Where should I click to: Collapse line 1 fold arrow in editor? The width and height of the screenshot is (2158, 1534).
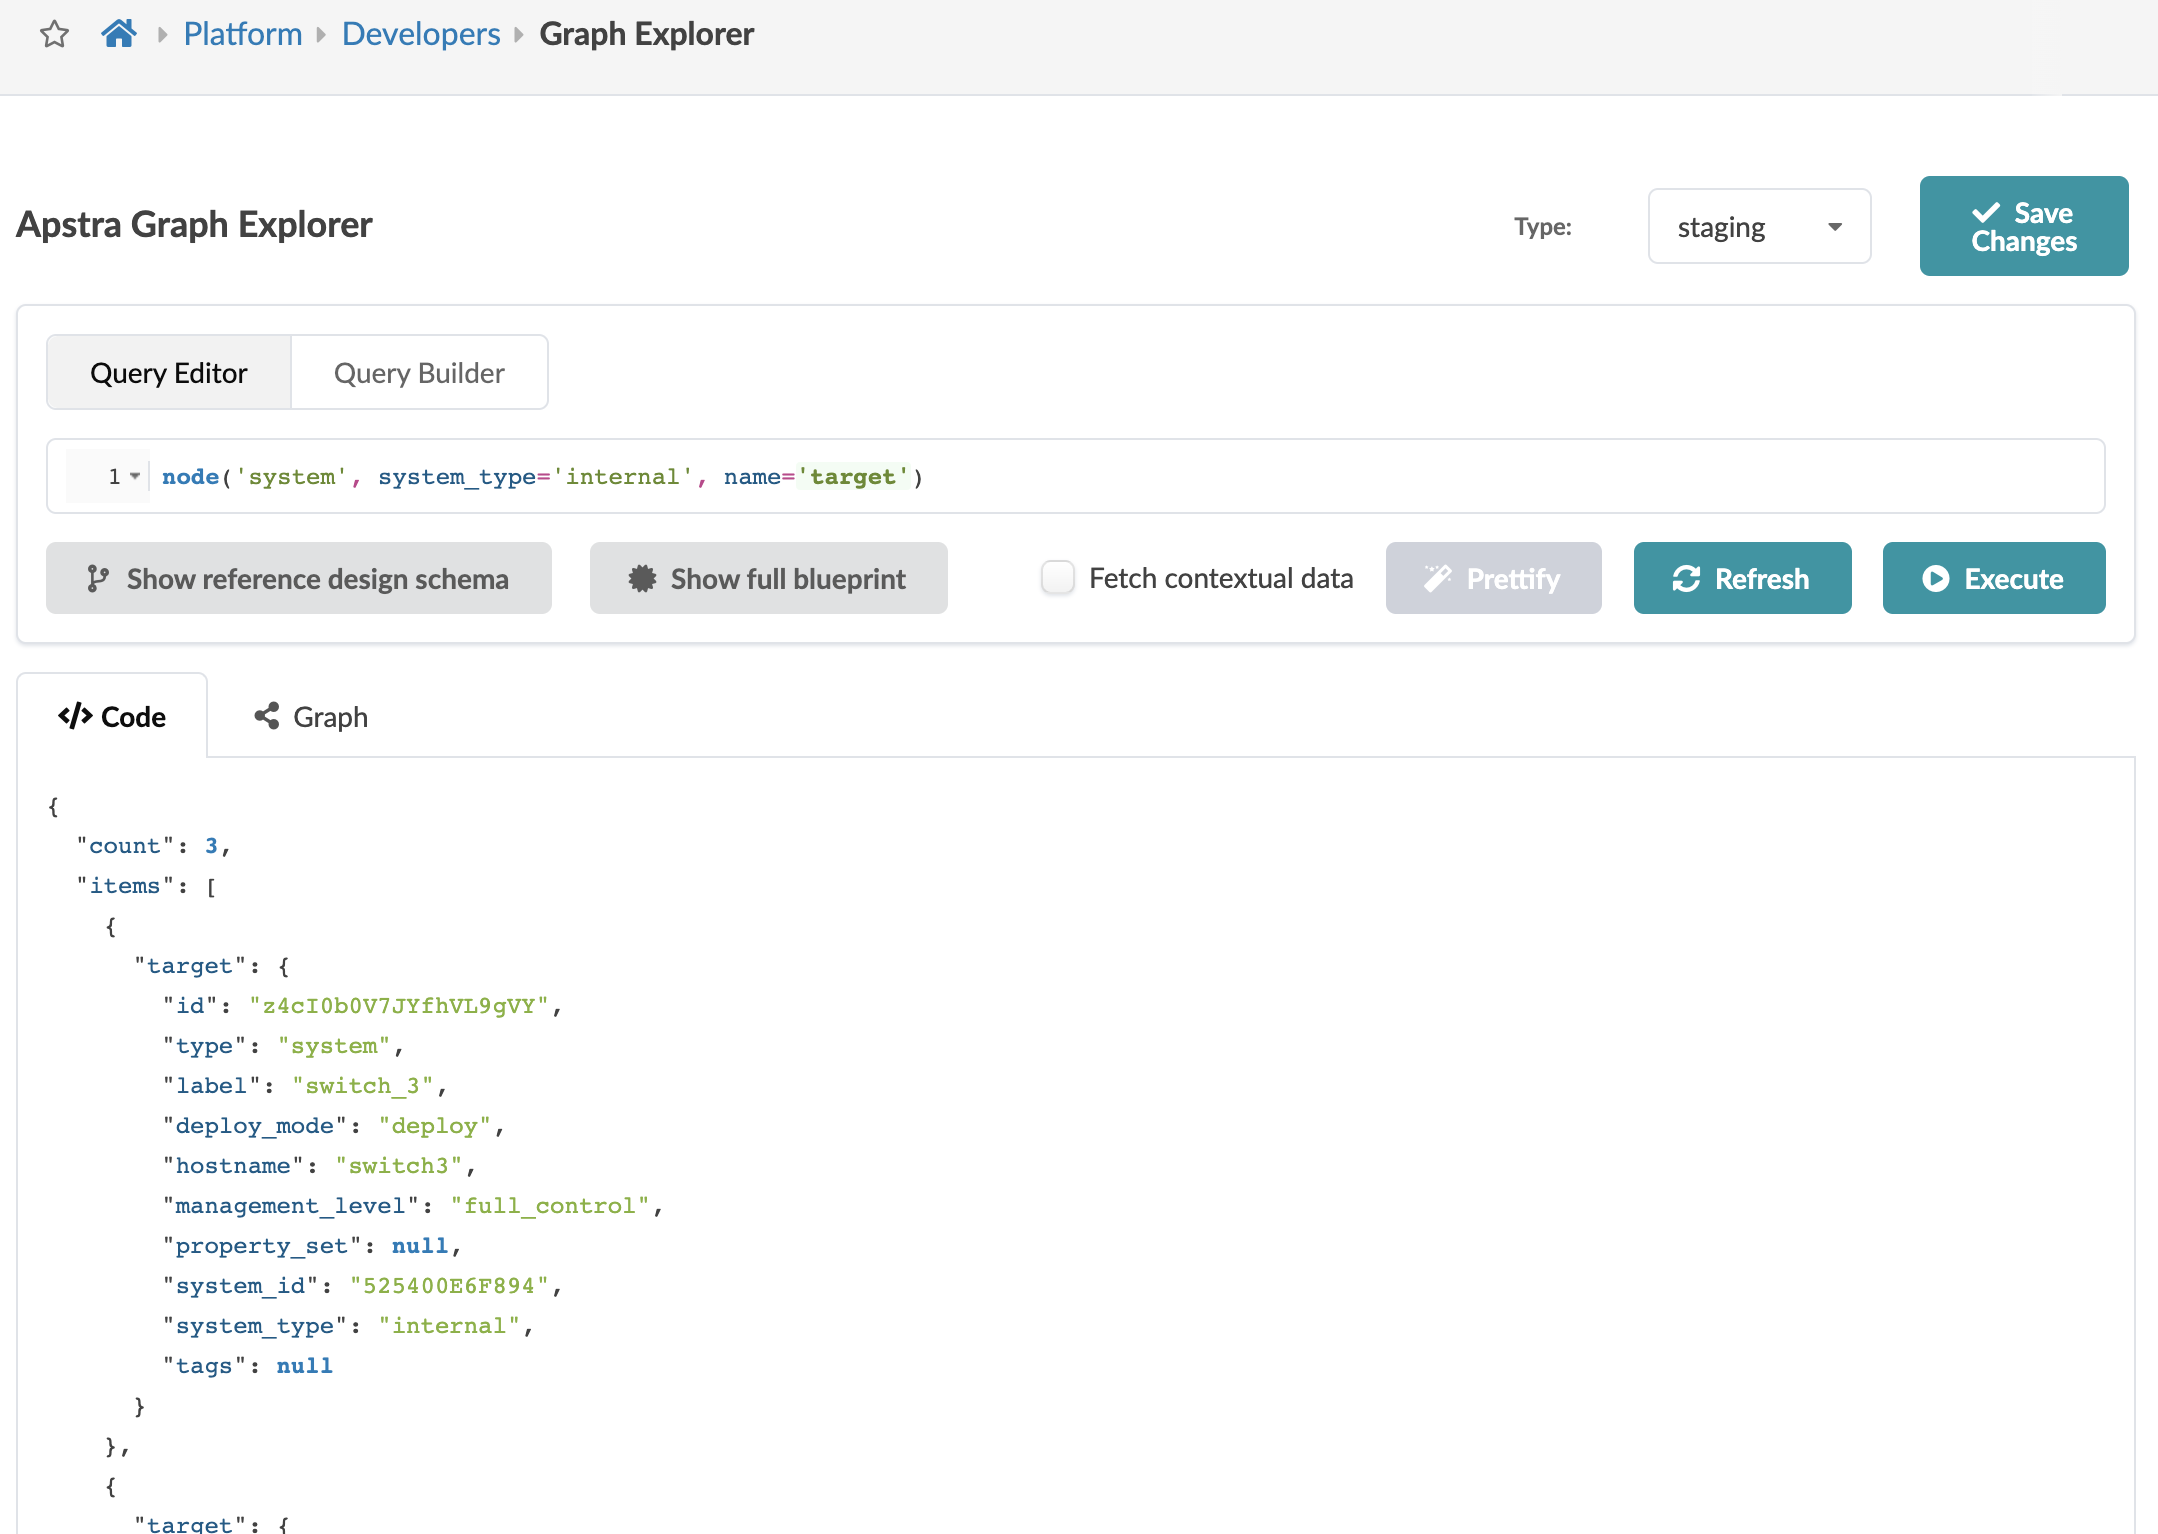135,476
